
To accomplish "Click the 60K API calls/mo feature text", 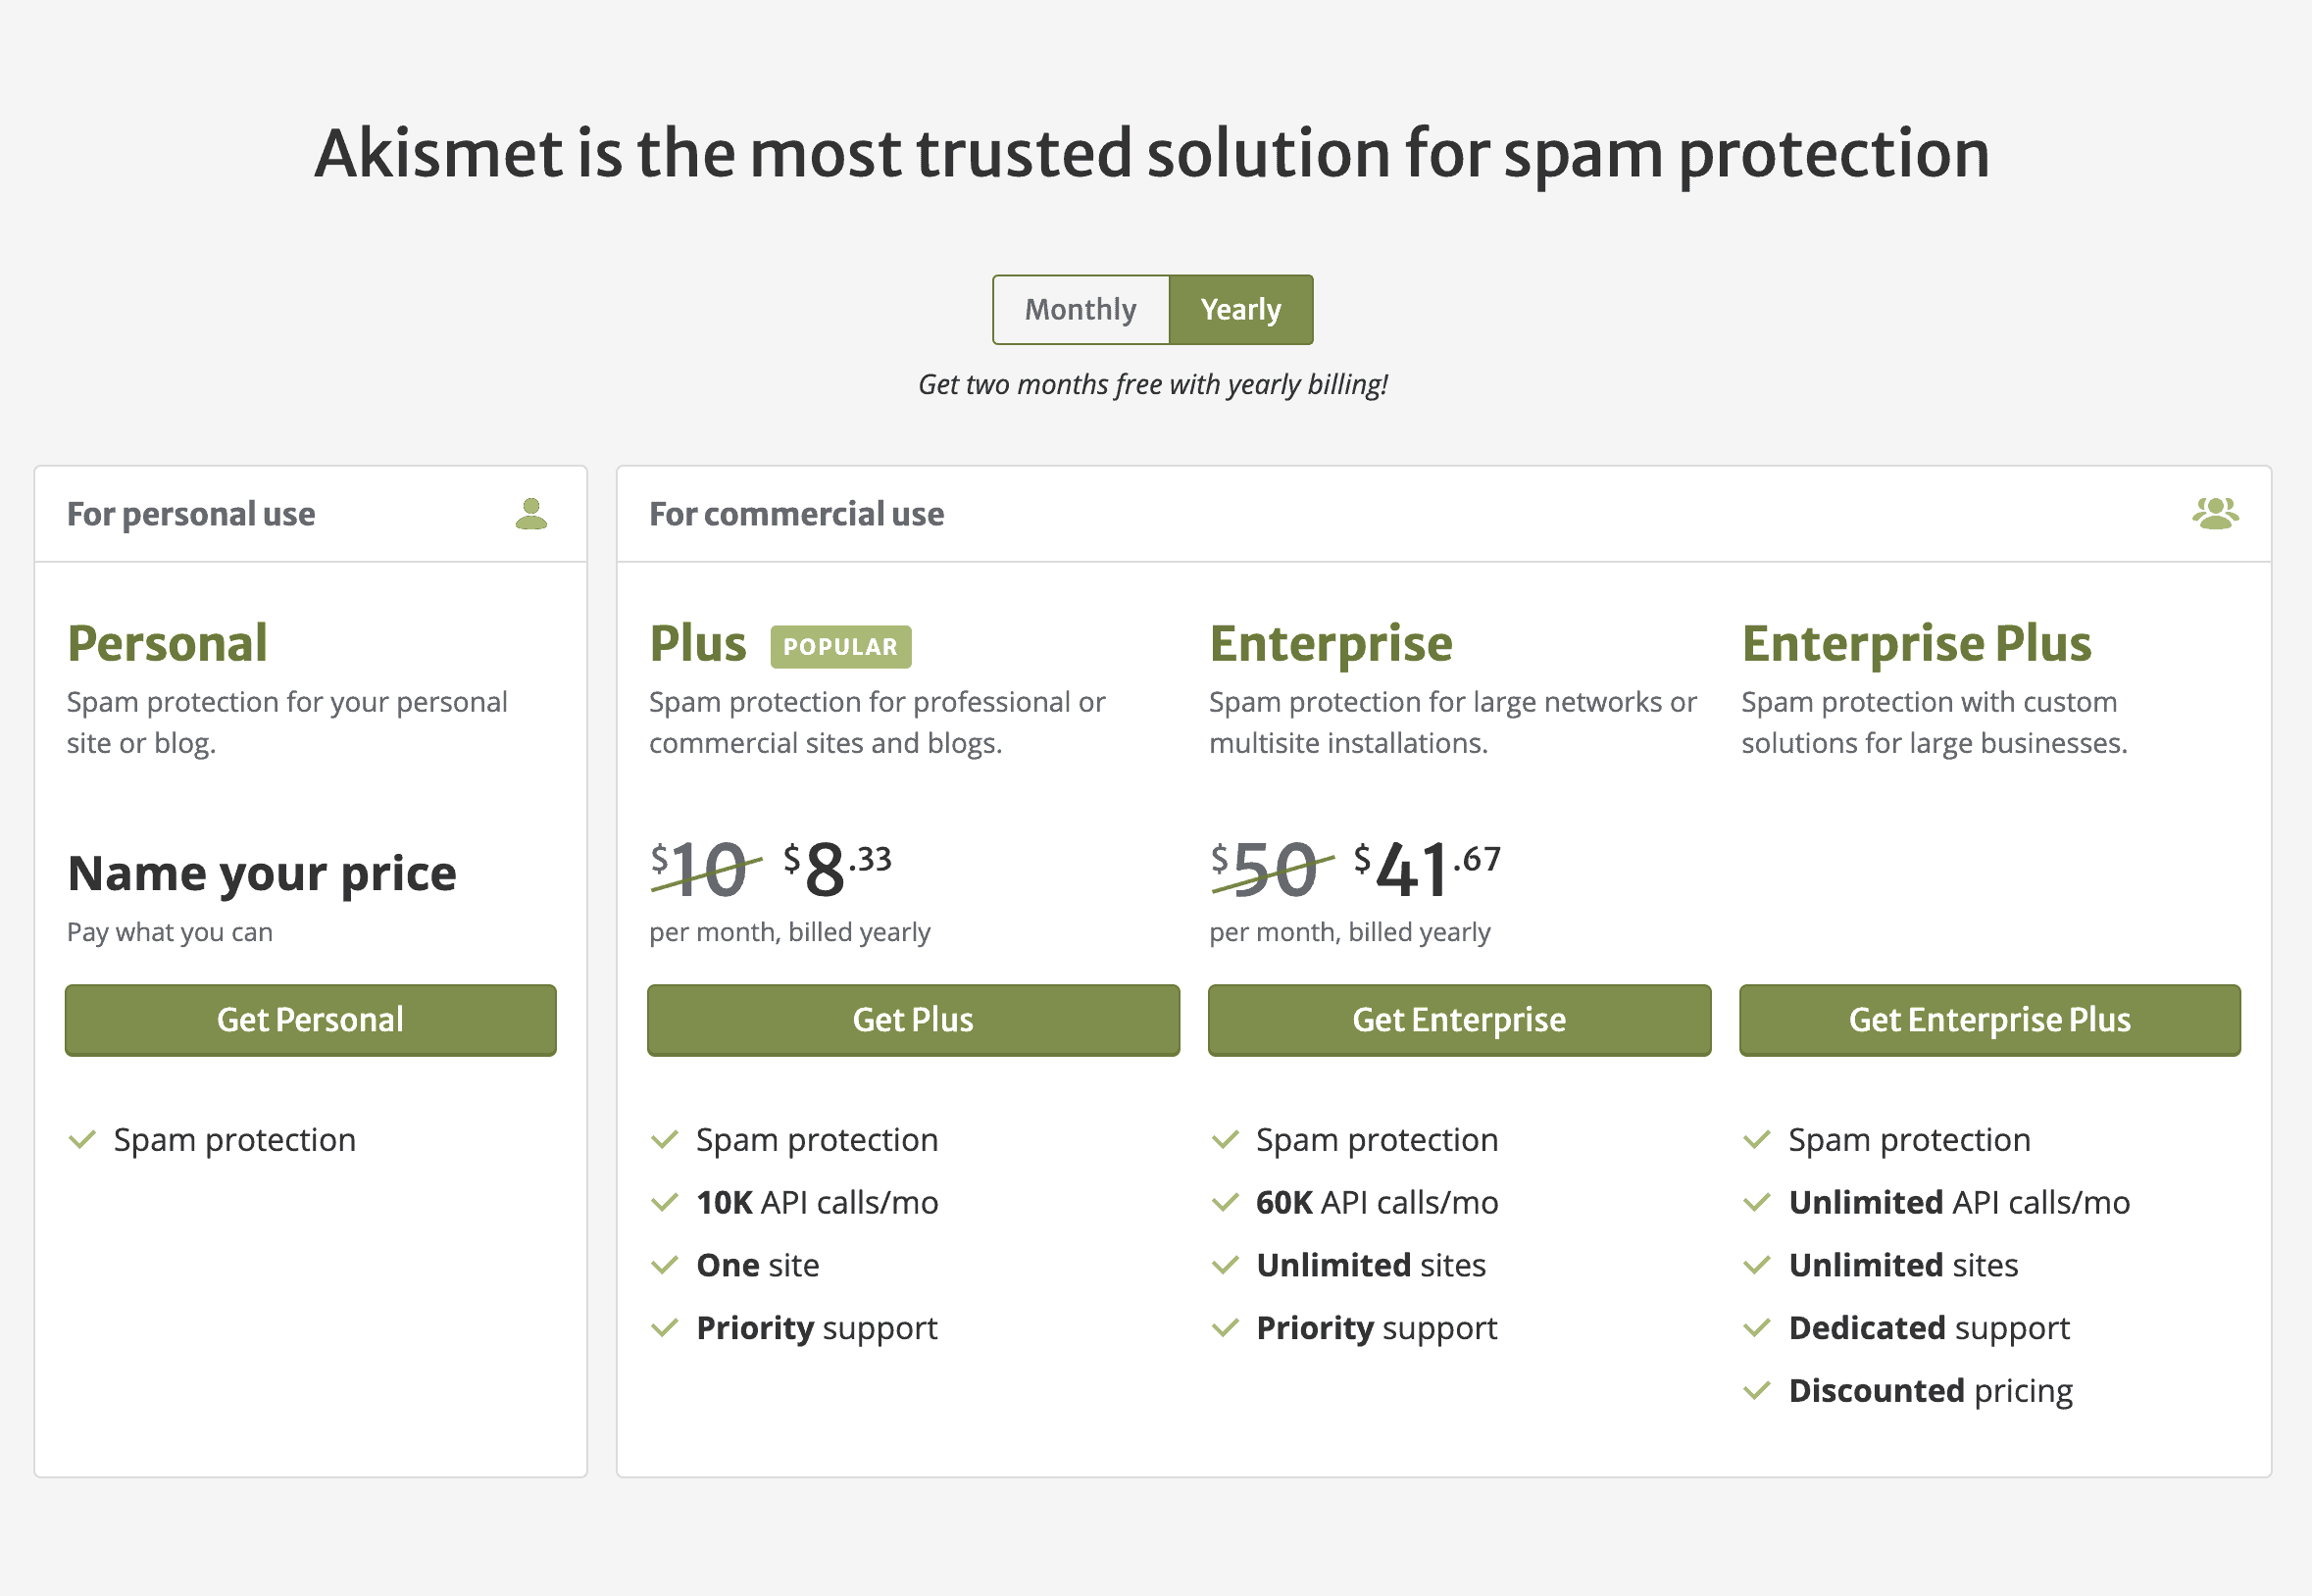I will coord(1377,1203).
